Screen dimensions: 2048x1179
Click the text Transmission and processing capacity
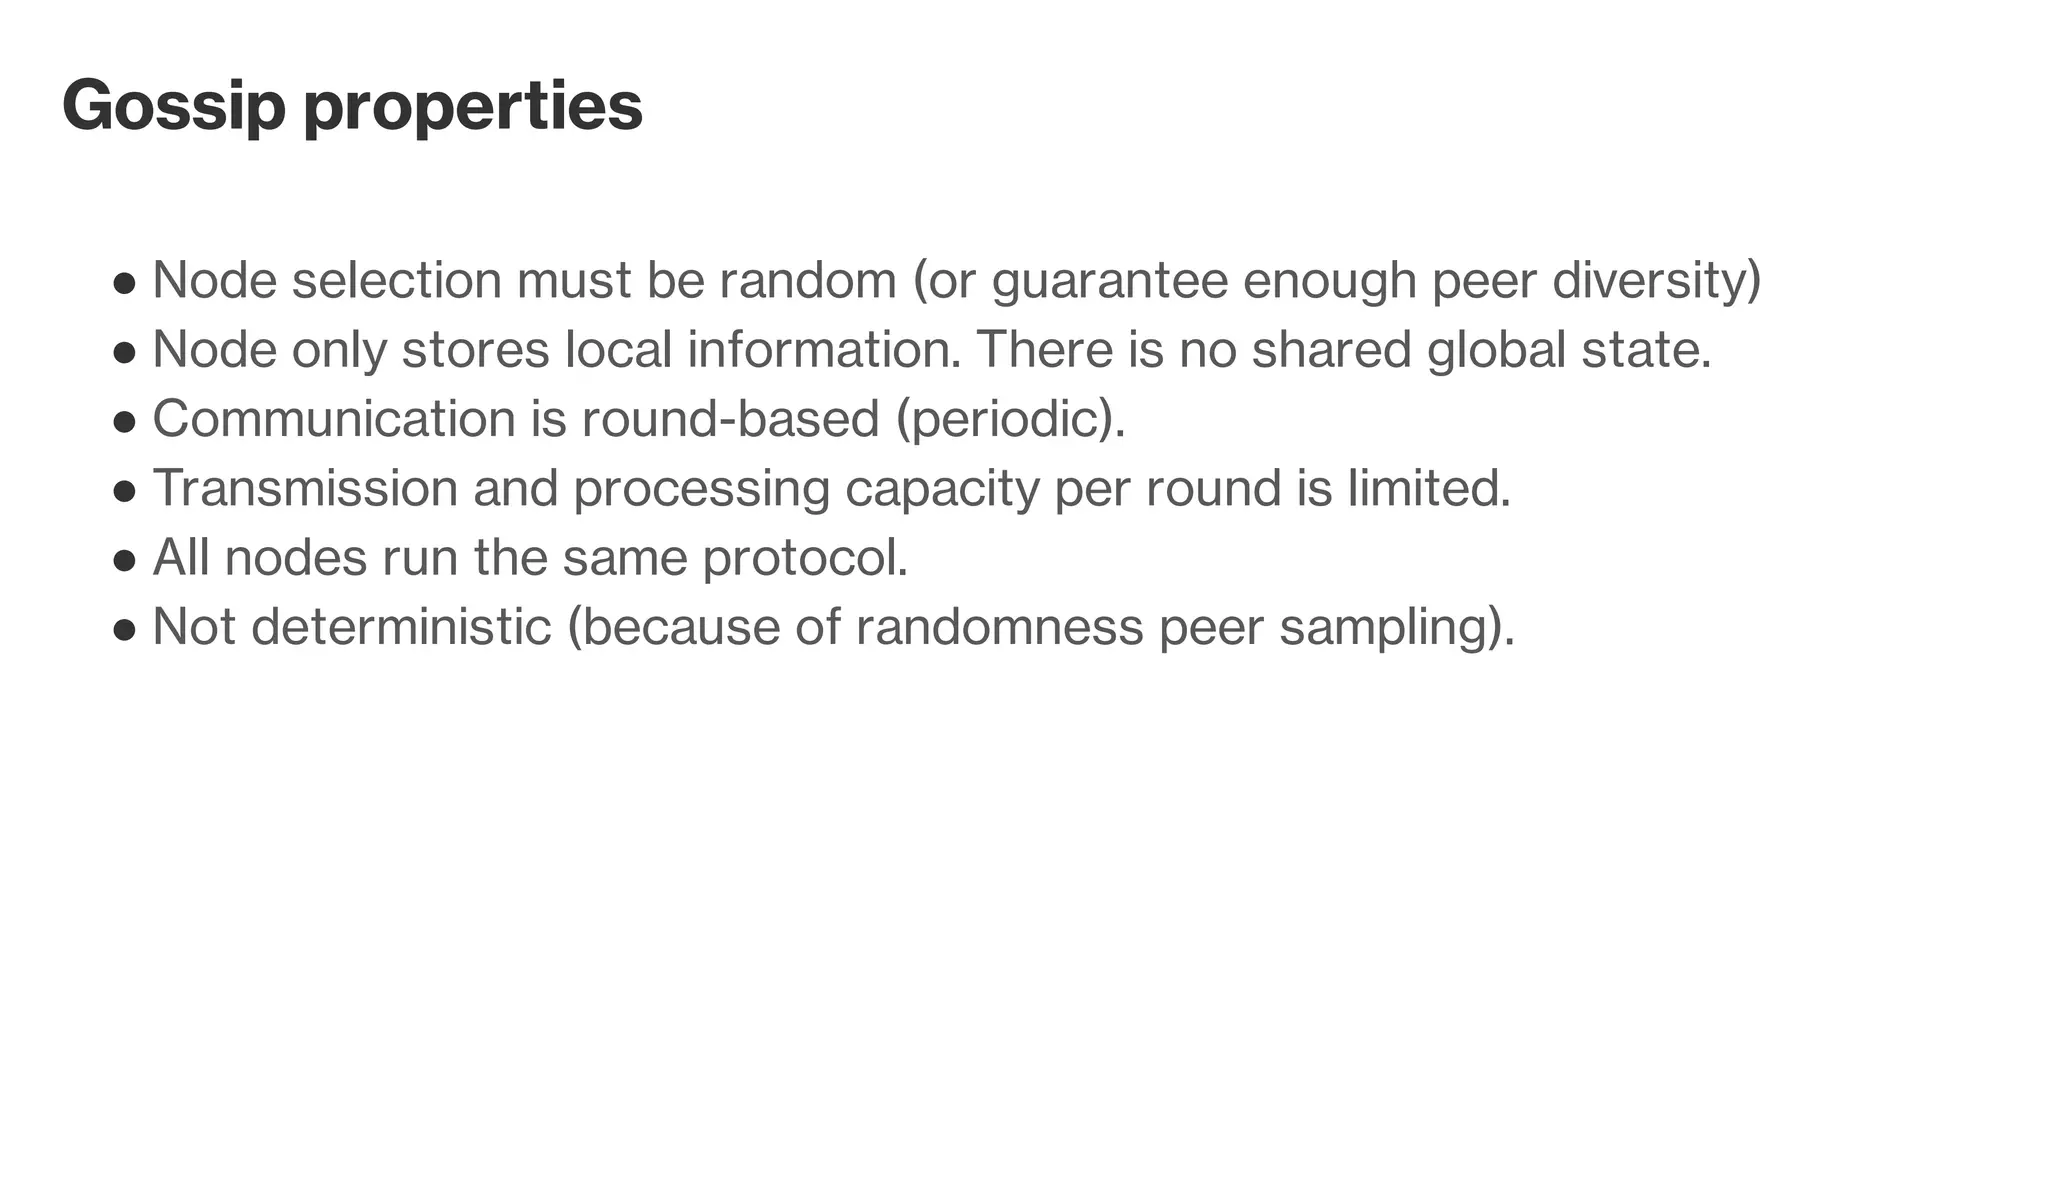click(596, 490)
